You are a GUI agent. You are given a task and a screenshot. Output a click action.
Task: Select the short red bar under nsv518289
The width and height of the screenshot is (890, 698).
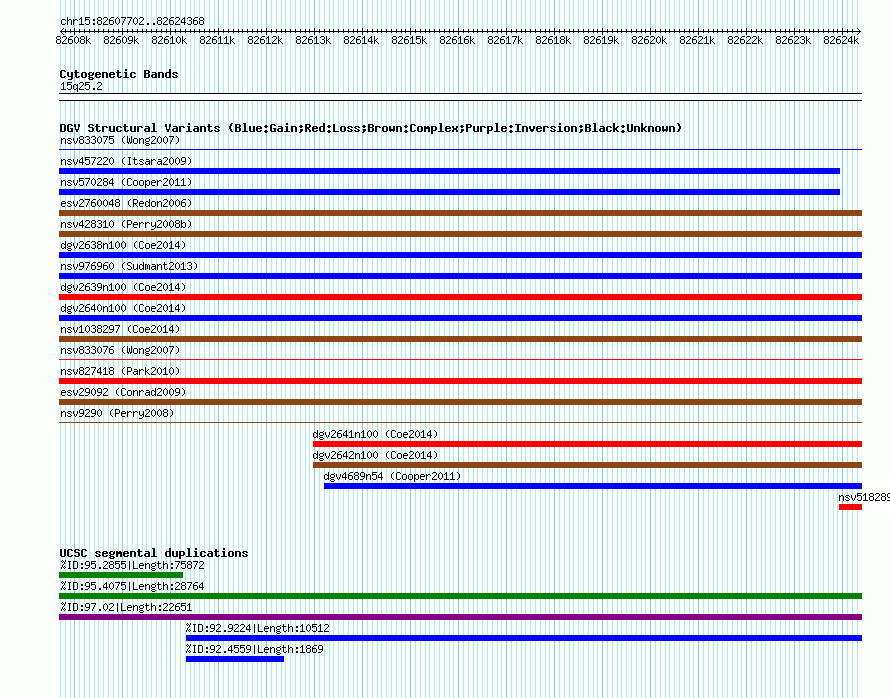click(x=850, y=507)
